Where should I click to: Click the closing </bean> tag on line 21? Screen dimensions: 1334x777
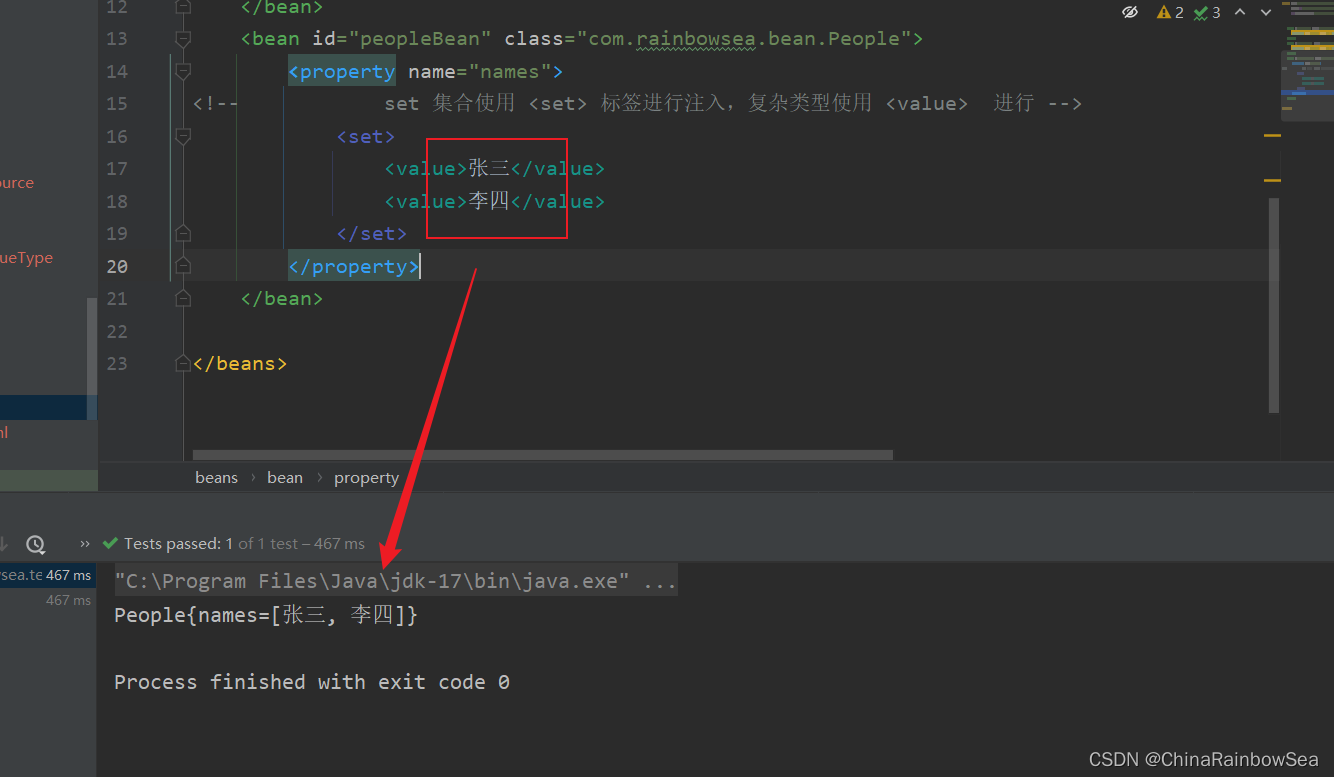(x=282, y=299)
